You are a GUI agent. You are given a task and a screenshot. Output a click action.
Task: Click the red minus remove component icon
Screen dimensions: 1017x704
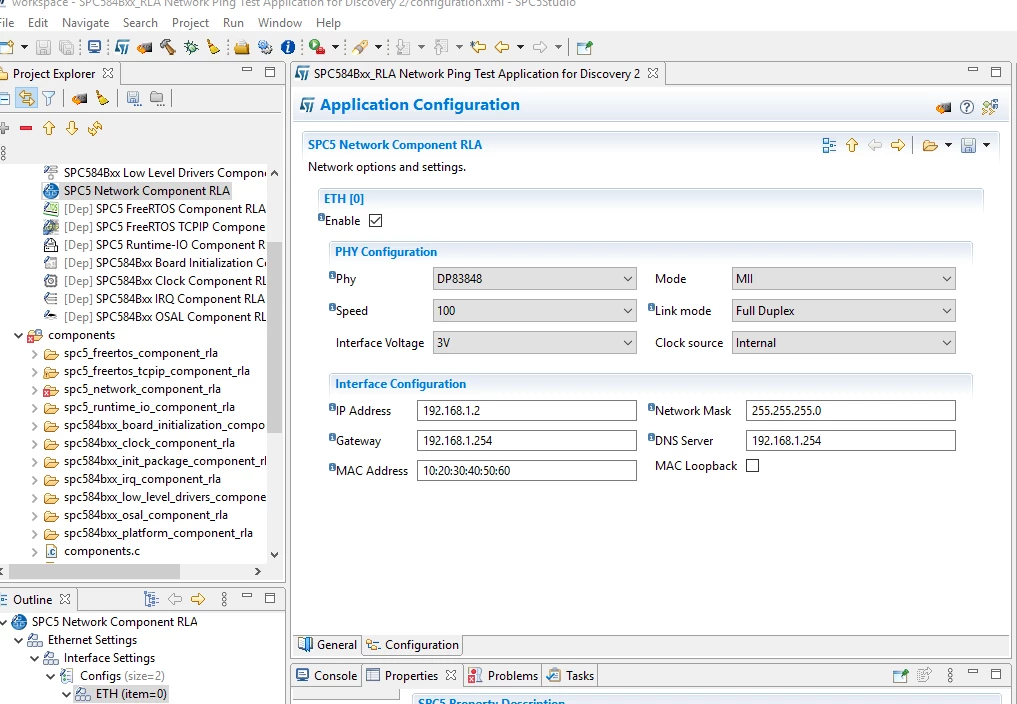(x=26, y=128)
